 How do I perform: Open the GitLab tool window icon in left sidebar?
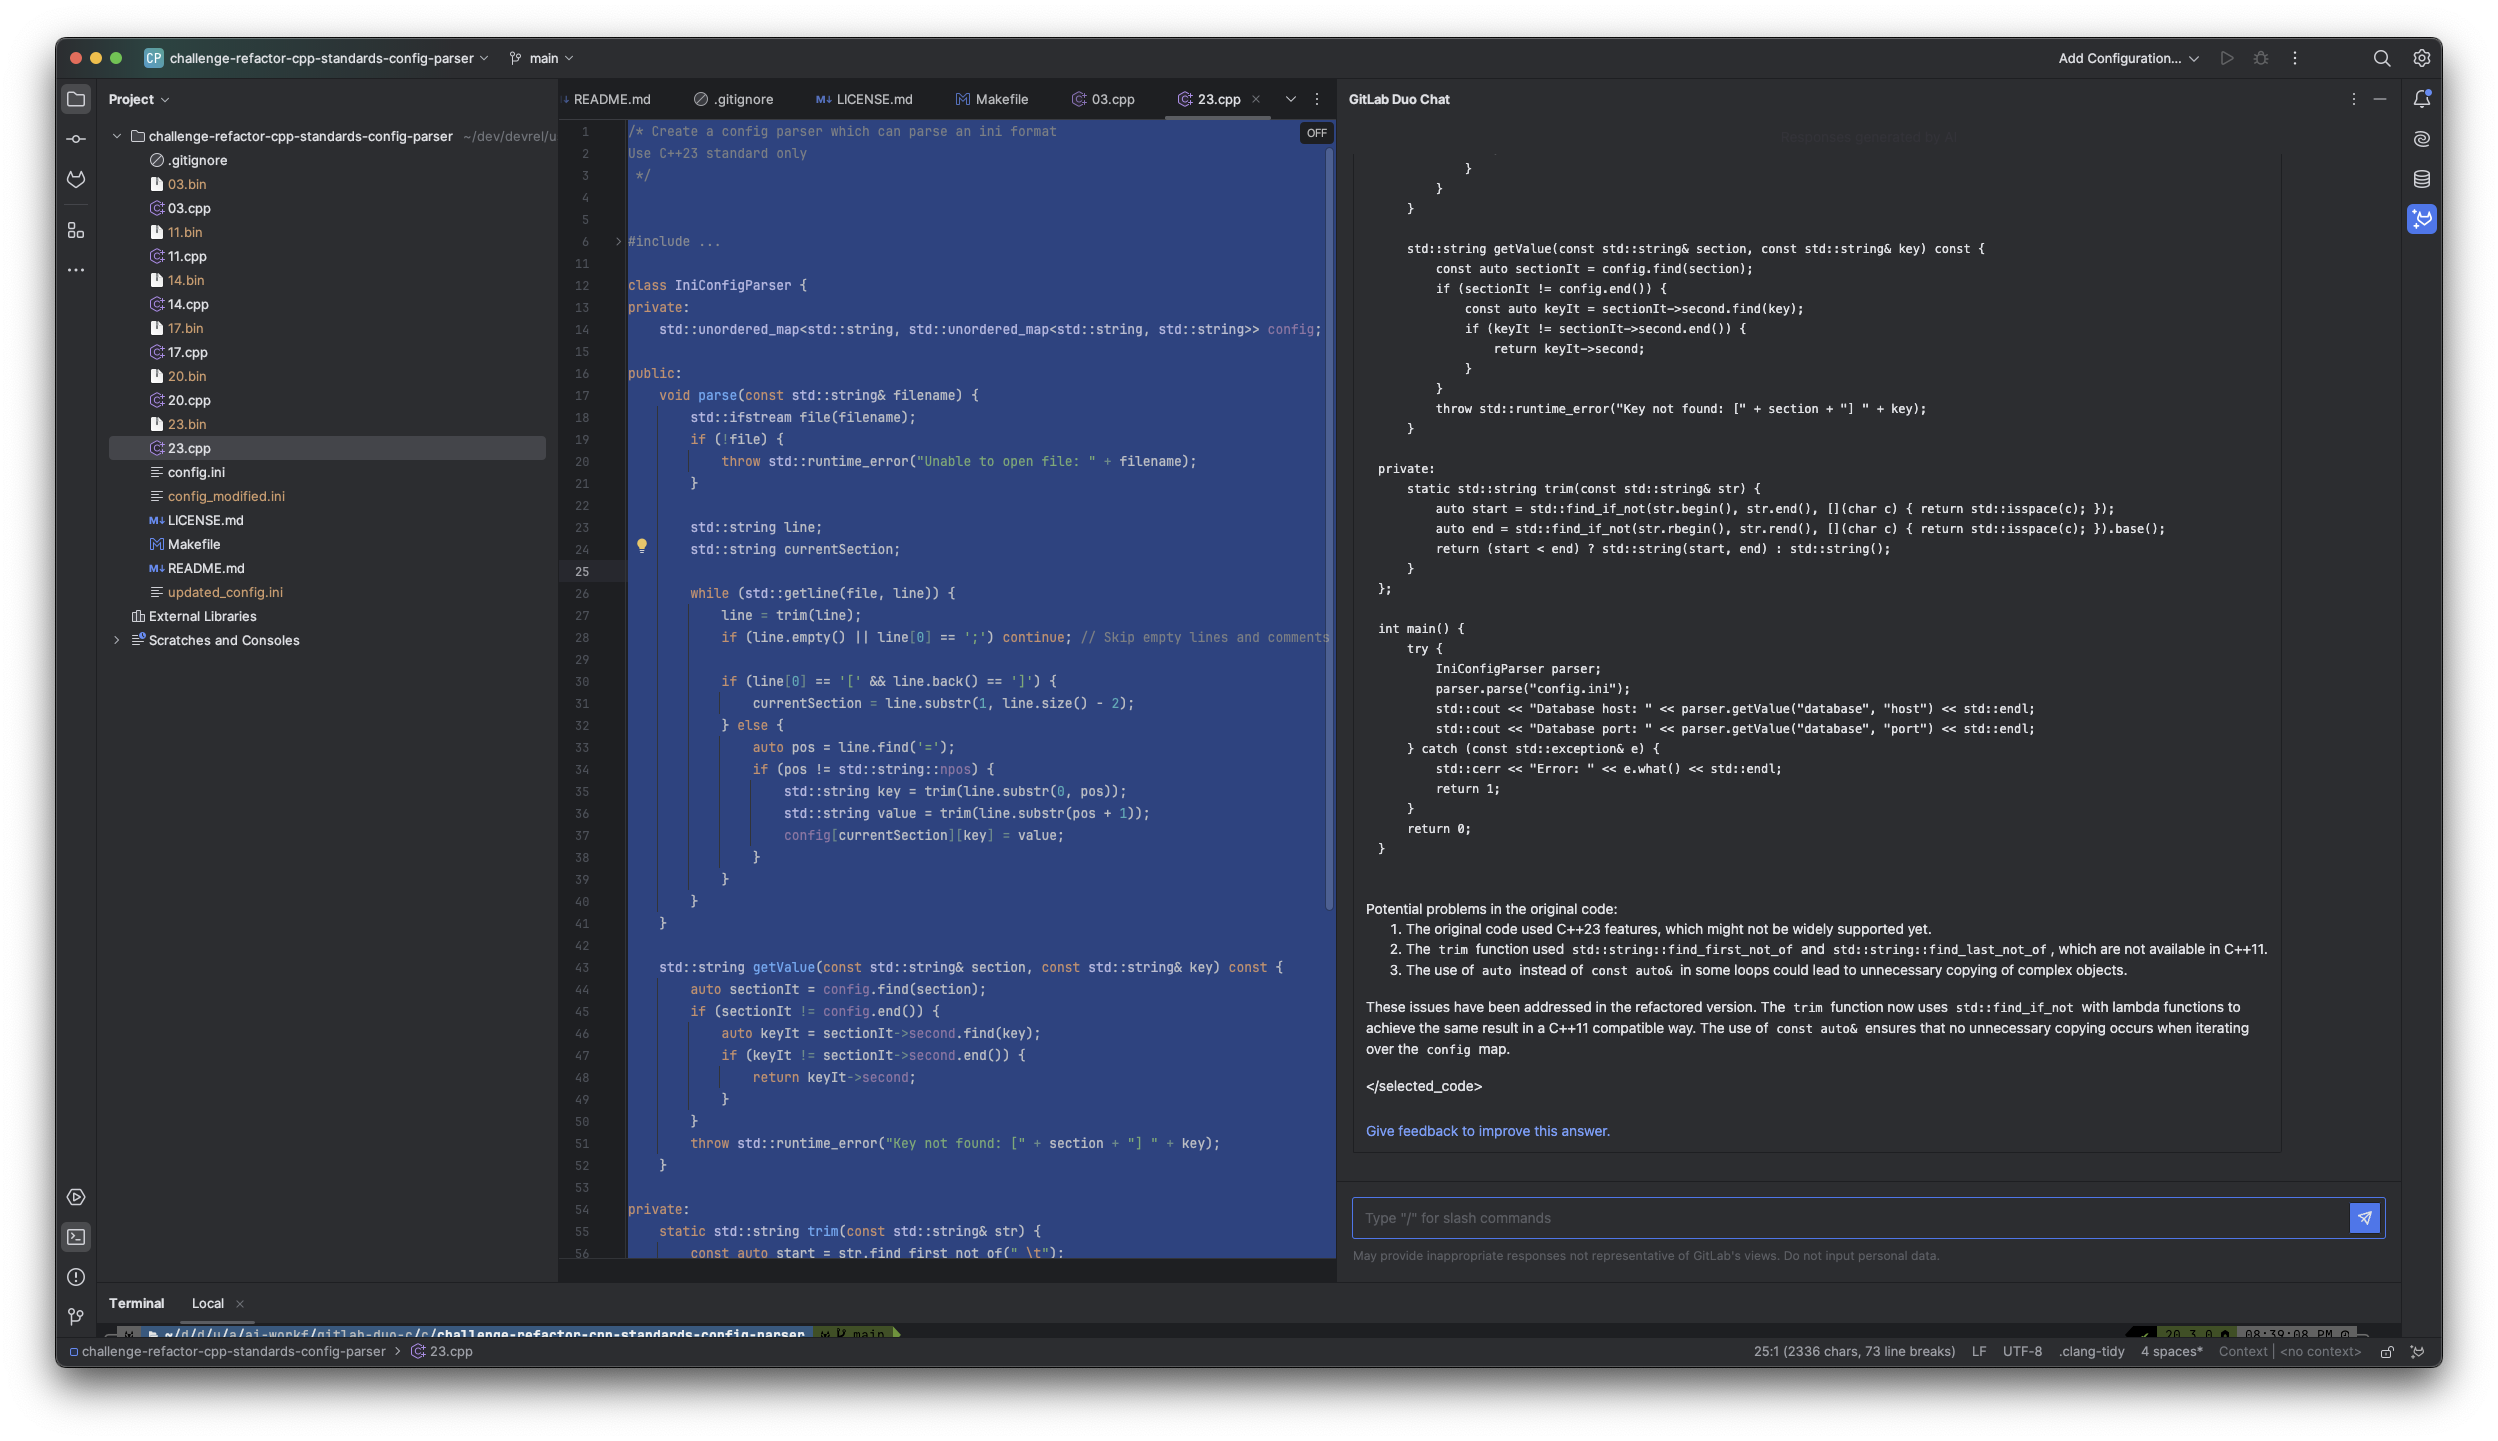click(76, 179)
